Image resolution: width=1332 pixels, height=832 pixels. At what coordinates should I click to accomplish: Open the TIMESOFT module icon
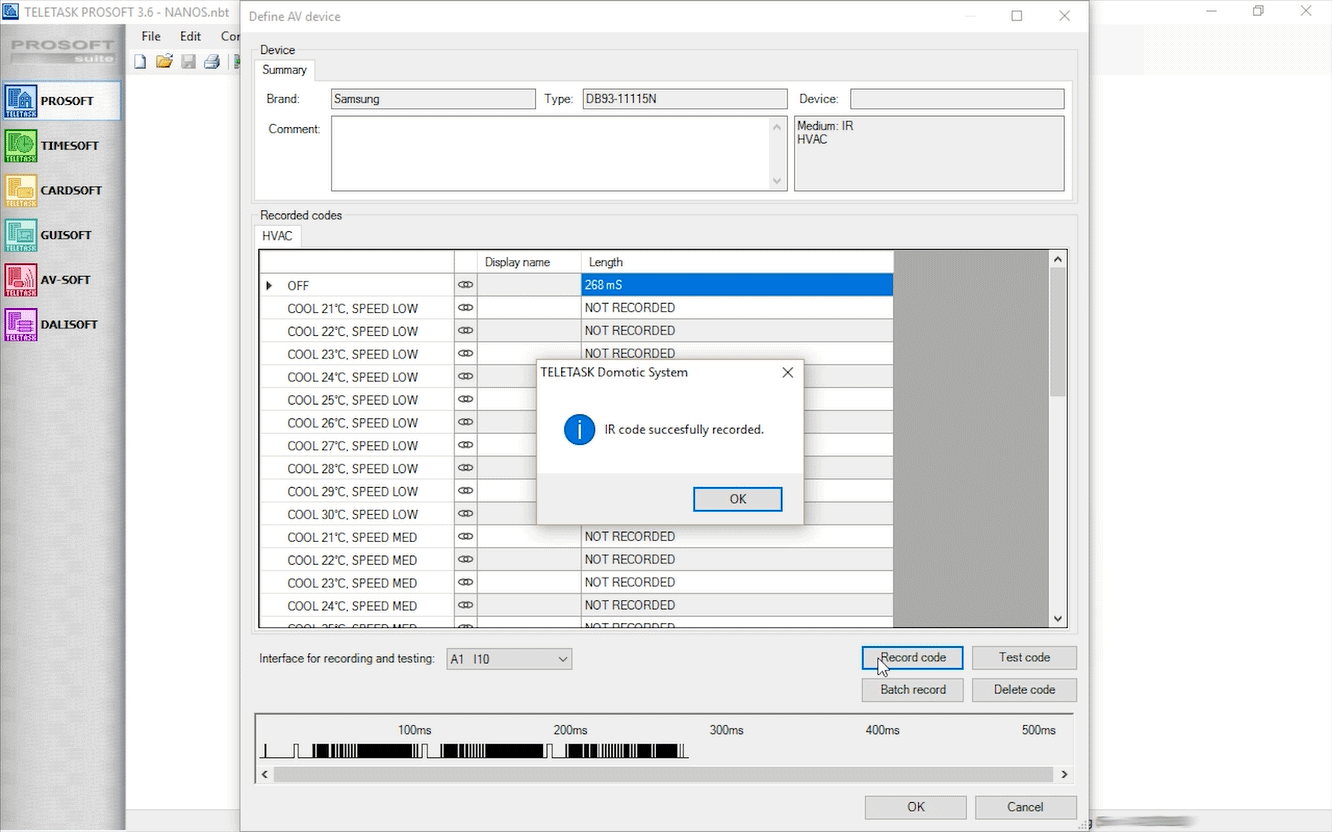21,146
